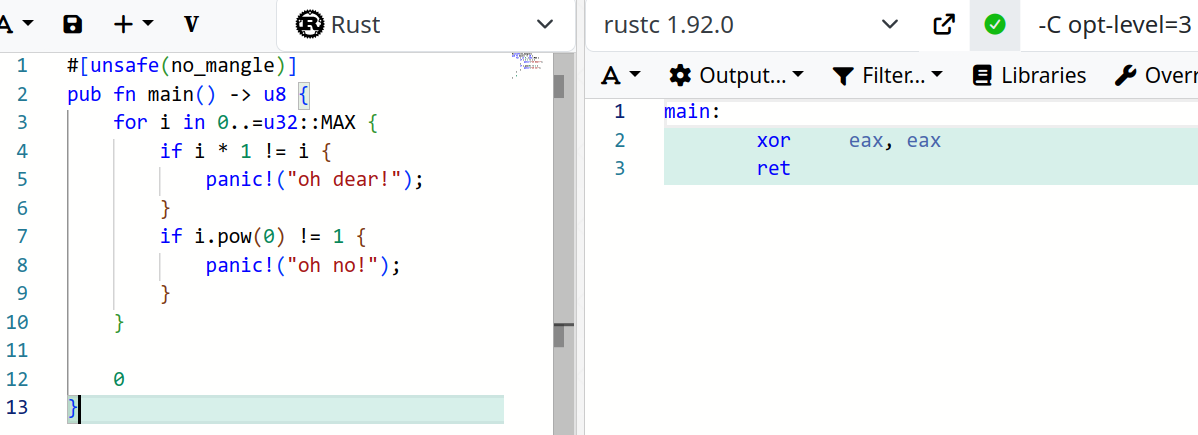Open the assembly pane font size menu
This screenshot has height=435, width=1198.
[620, 75]
